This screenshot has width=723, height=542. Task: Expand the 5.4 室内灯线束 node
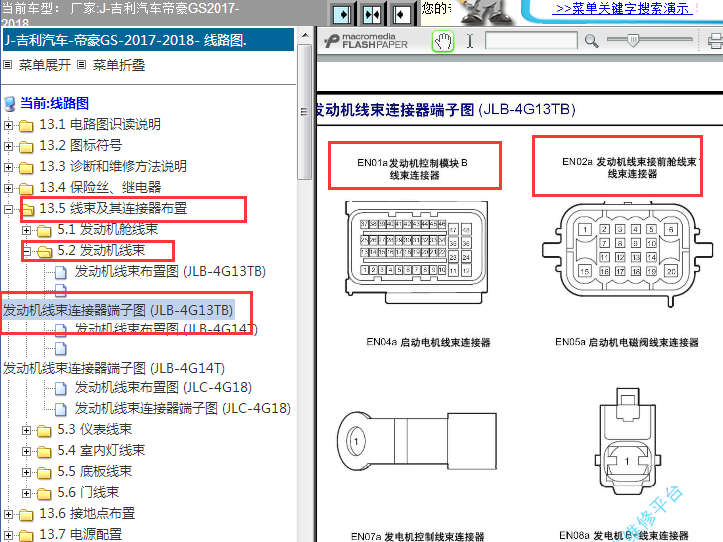(26, 451)
